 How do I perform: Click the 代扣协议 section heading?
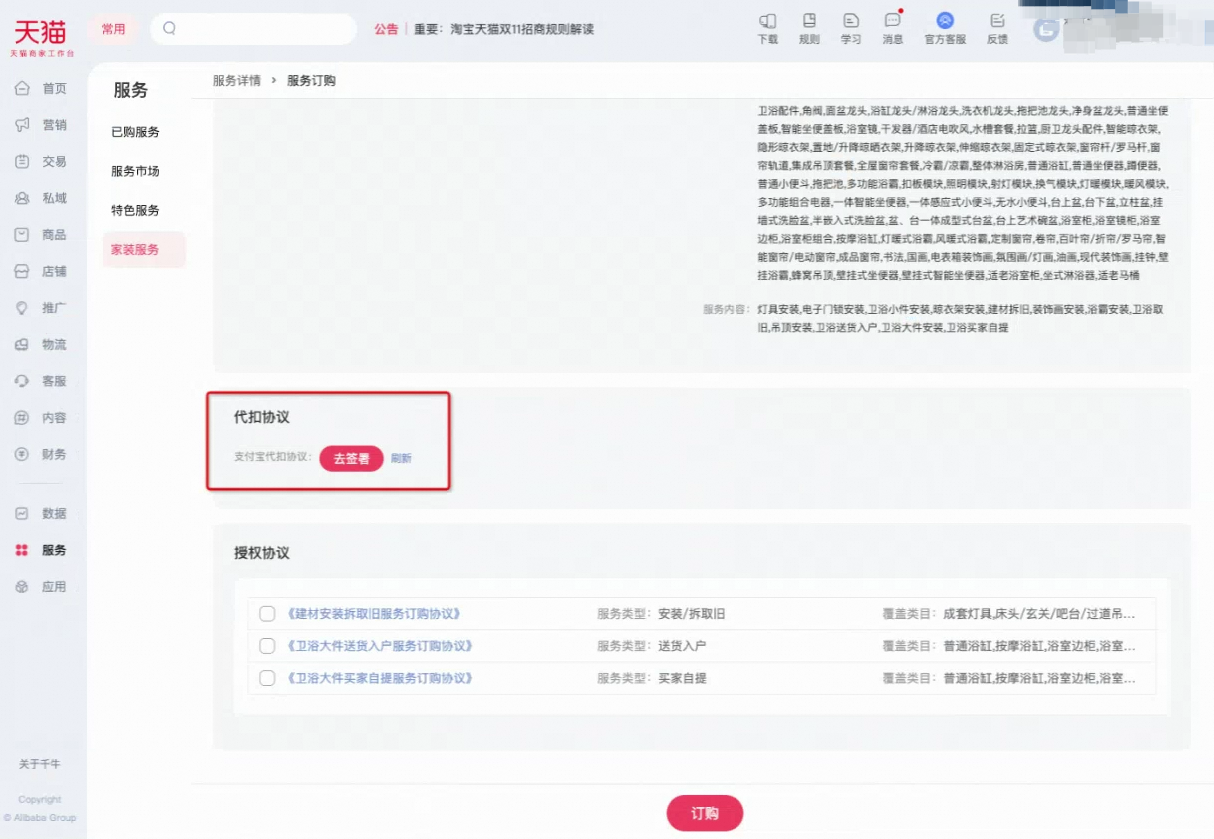point(262,417)
